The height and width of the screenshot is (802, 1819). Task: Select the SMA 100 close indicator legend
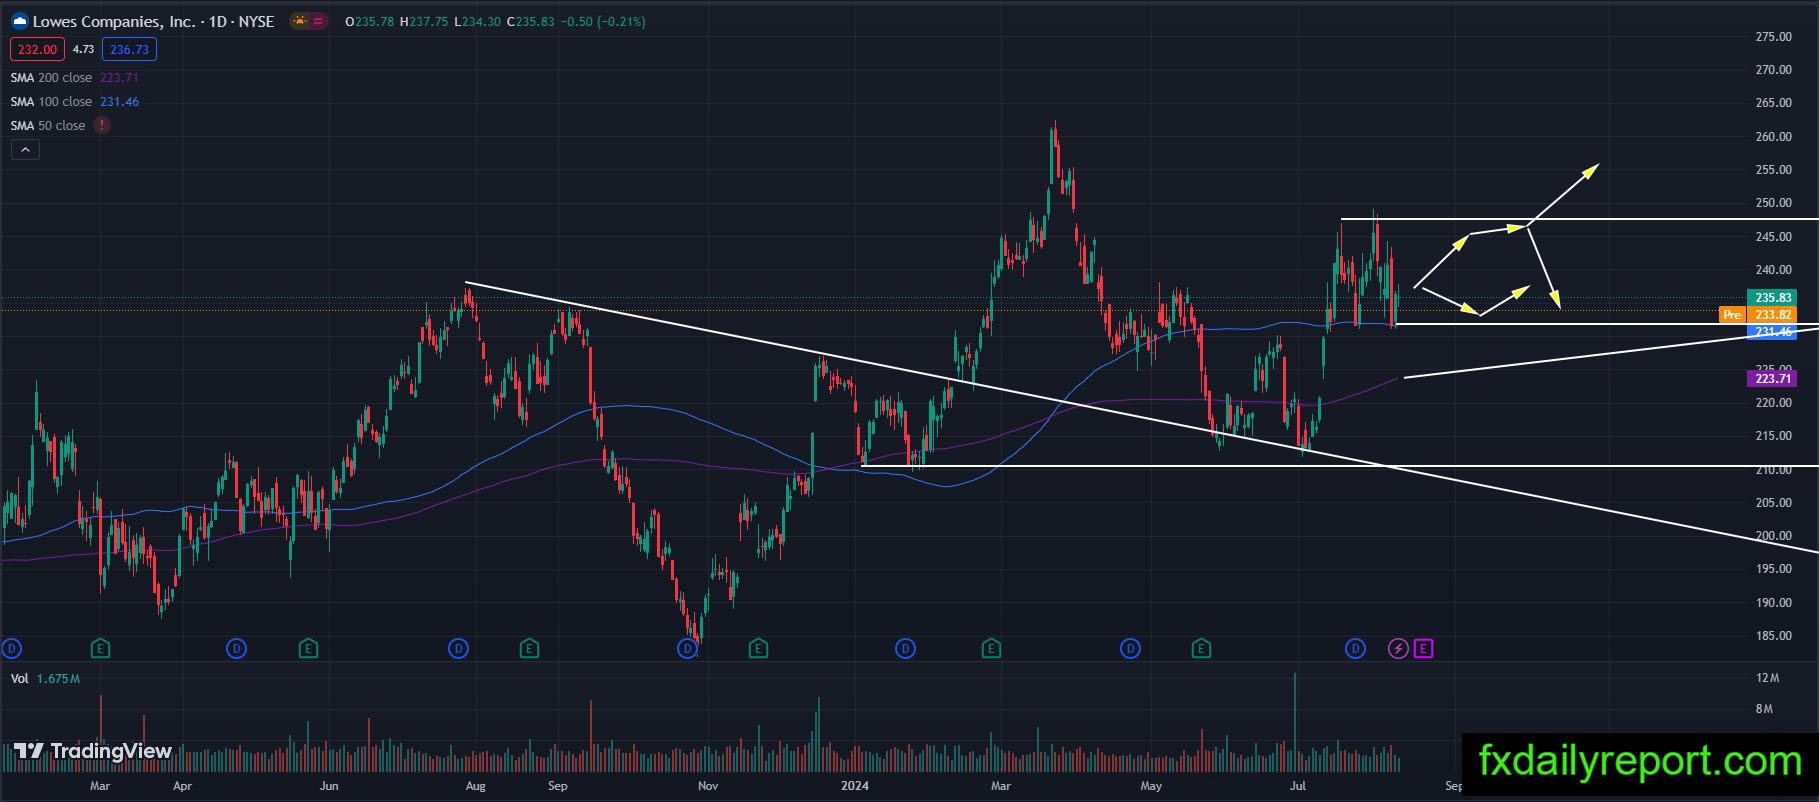[x=74, y=102]
